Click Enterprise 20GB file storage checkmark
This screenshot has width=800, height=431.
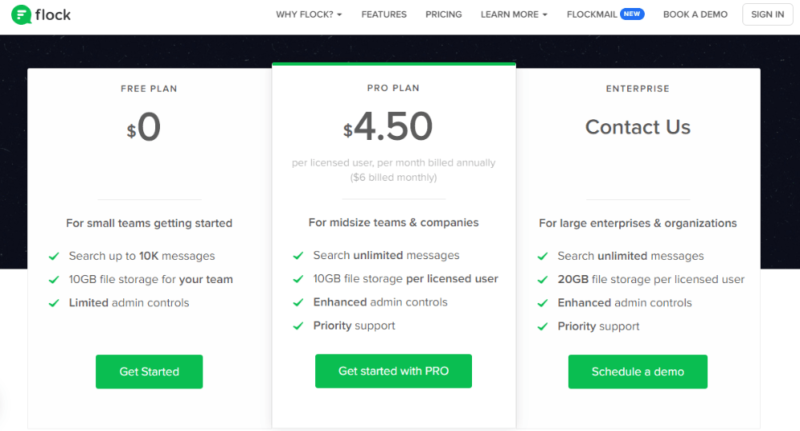pyautogui.click(x=542, y=279)
